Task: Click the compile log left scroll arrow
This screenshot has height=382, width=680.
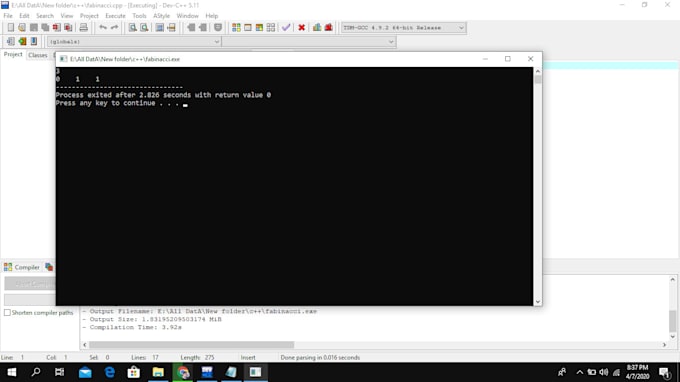Action: pos(85,345)
